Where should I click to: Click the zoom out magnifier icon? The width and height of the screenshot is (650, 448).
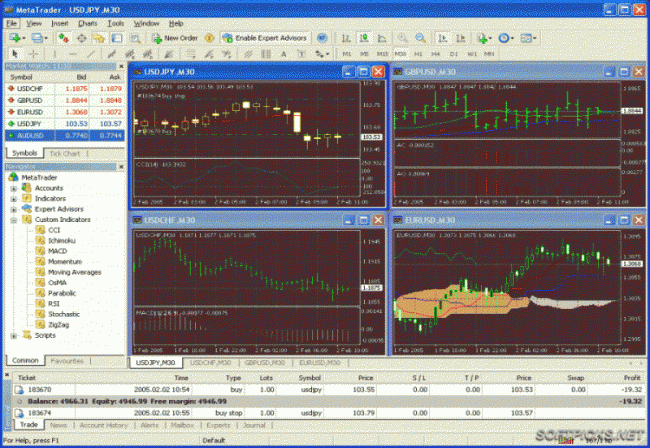click(420, 38)
